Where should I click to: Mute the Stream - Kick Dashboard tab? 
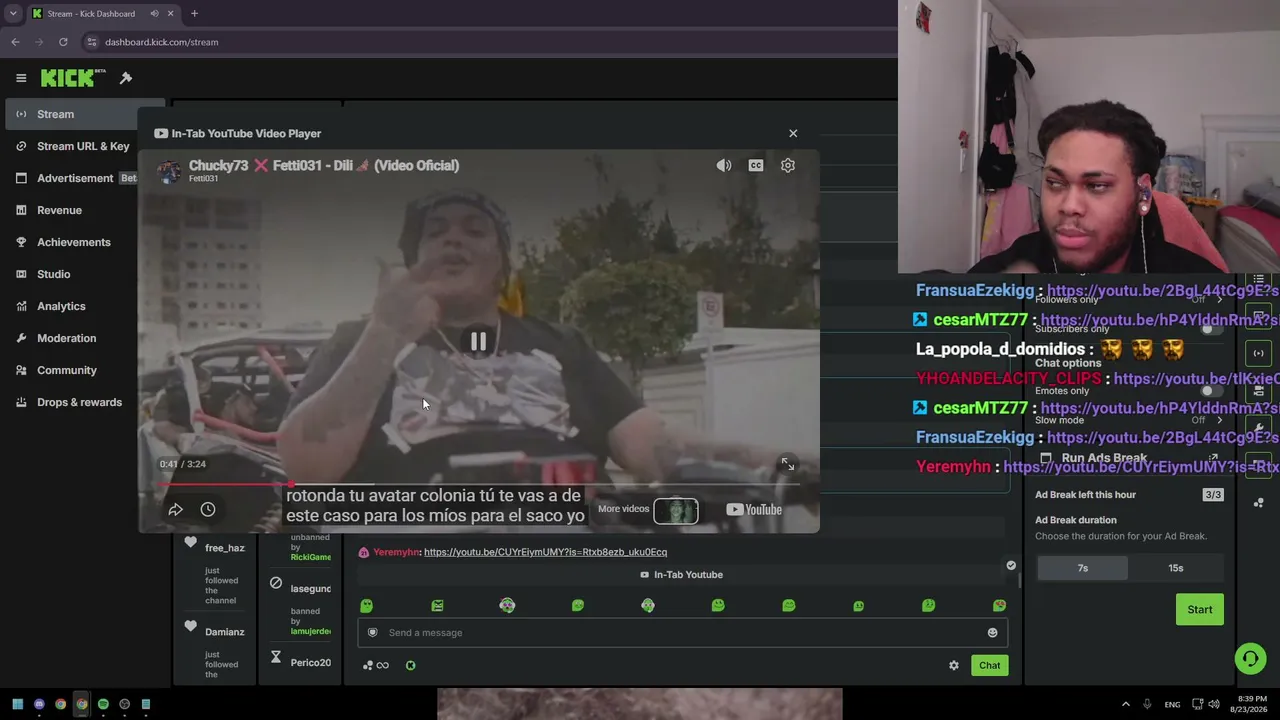coord(154,14)
